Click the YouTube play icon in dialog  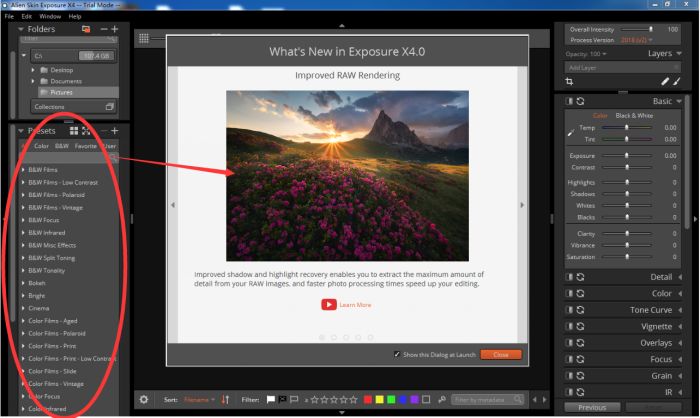pyautogui.click(x=329, y=305)
